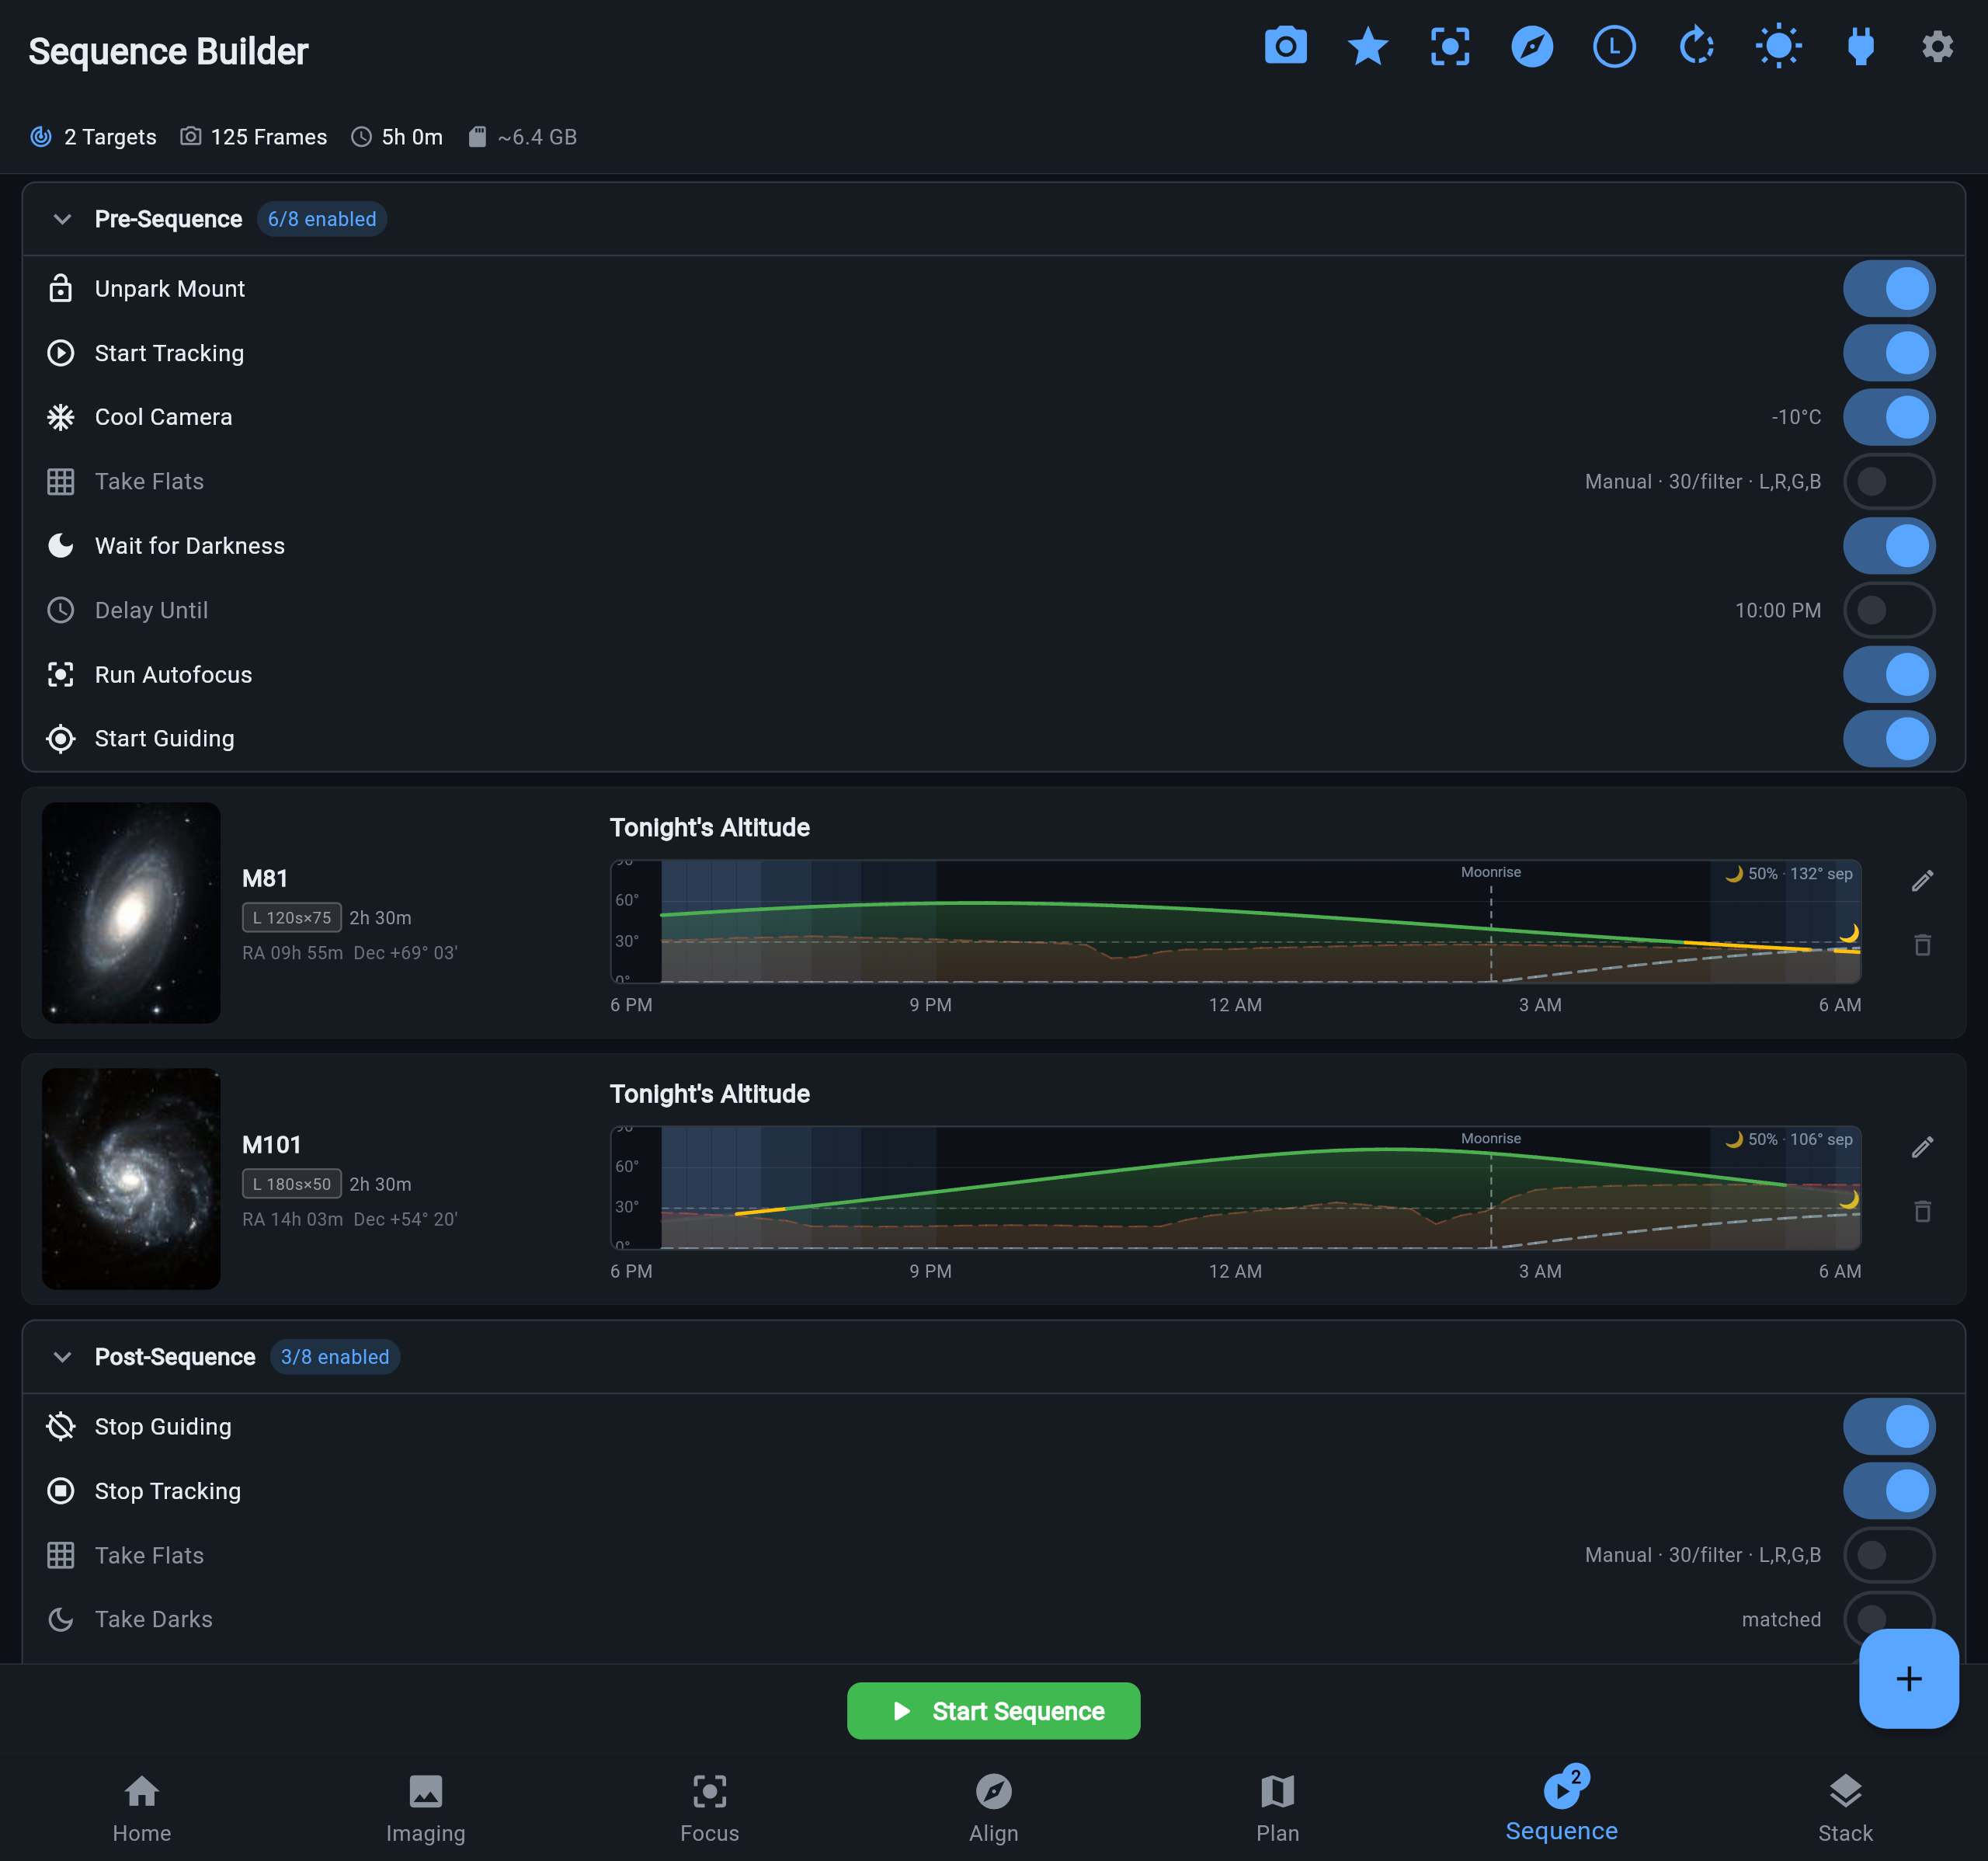This screenshot has width=1988, height=1861.
Task: Click the 10:00 PM delay time
Action: coord(1777,610)
